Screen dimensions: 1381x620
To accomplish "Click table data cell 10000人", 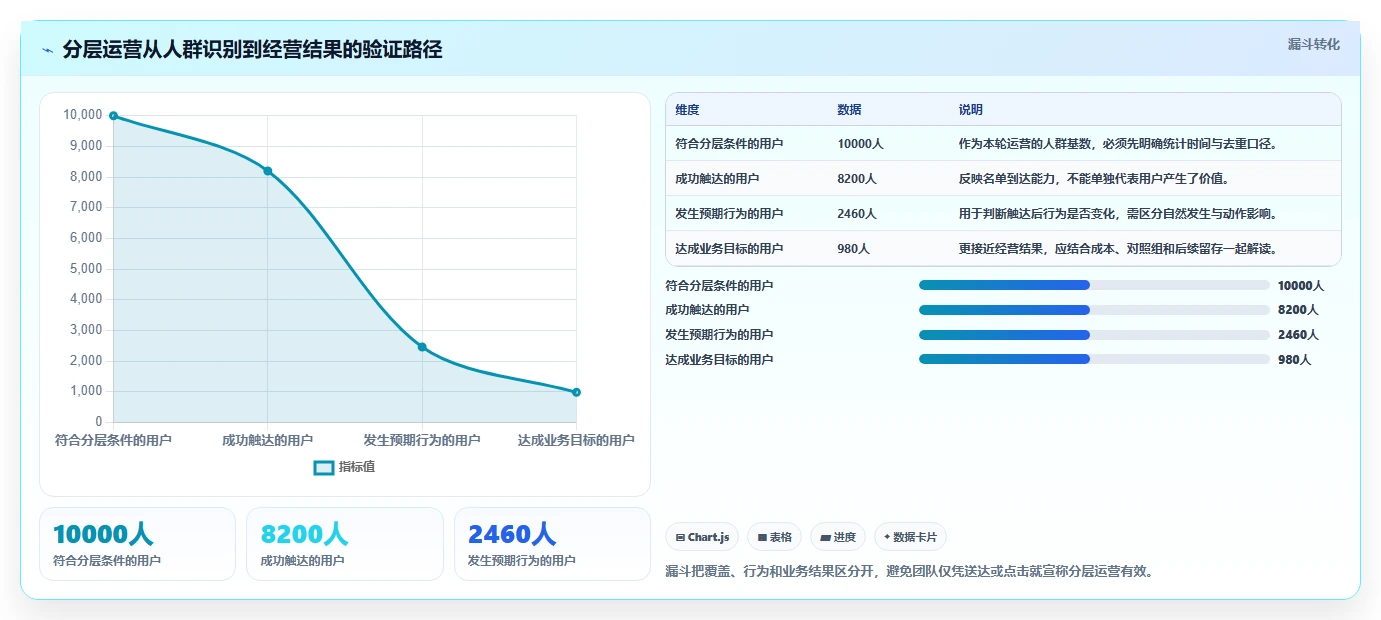I will pos(860,144).
